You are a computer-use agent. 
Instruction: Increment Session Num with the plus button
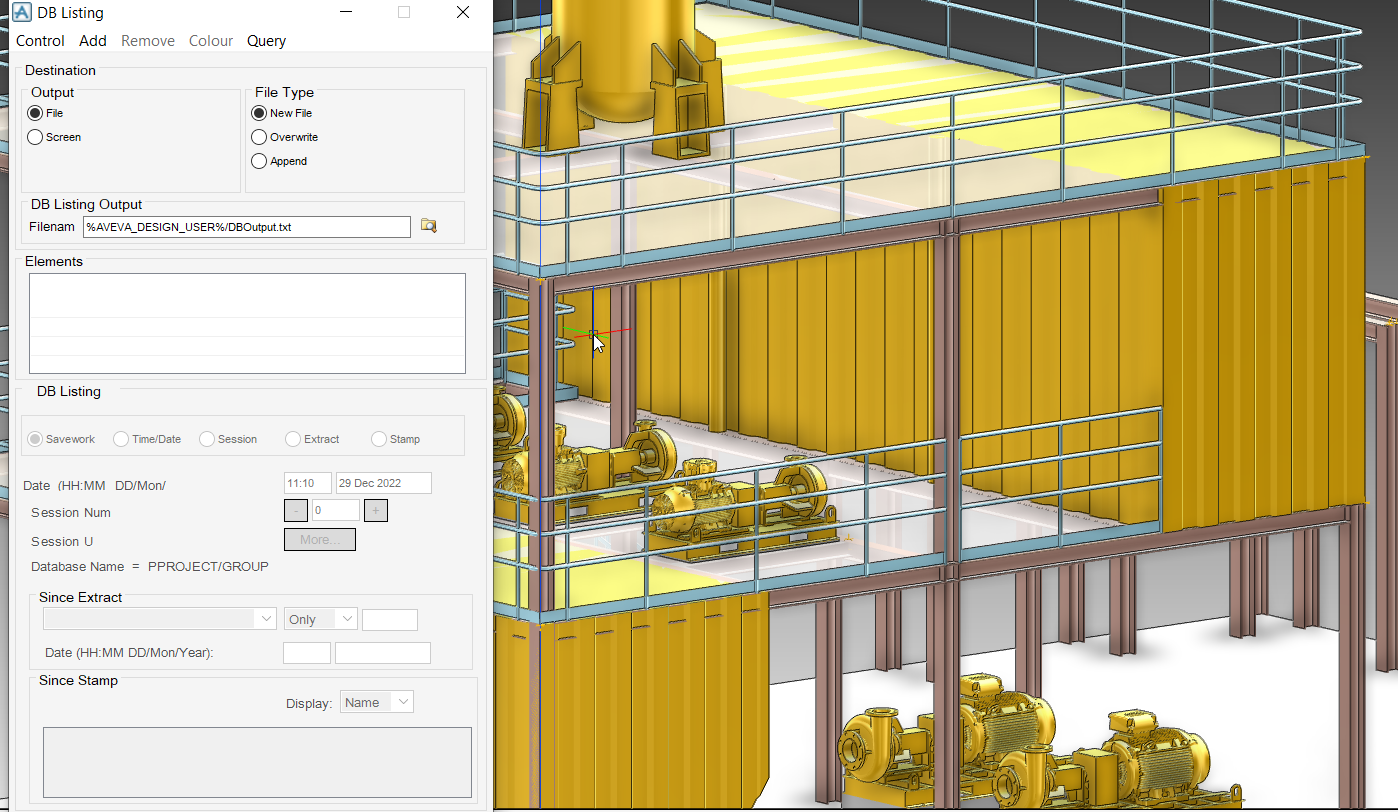375,510
